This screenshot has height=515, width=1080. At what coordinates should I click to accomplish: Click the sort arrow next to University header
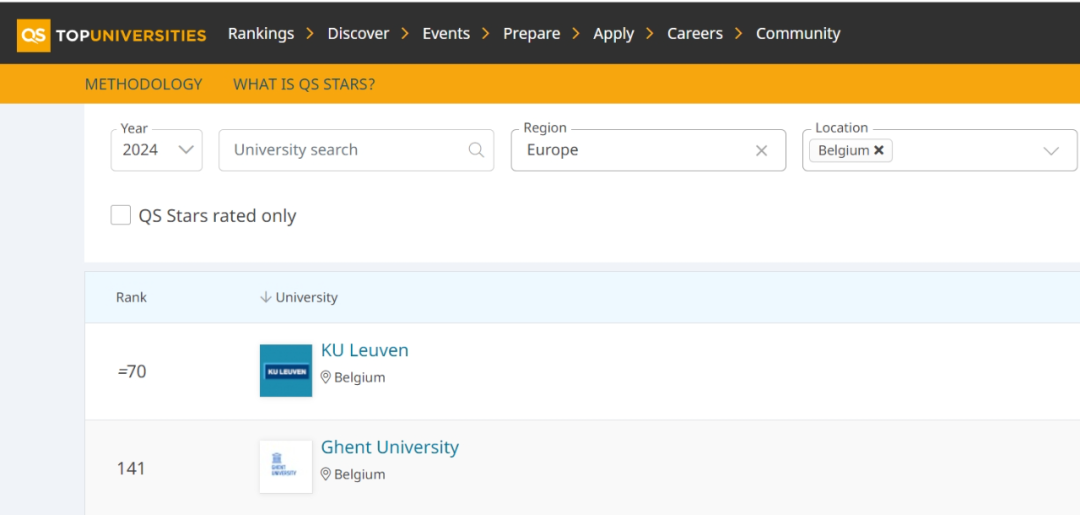coord(265,297)
